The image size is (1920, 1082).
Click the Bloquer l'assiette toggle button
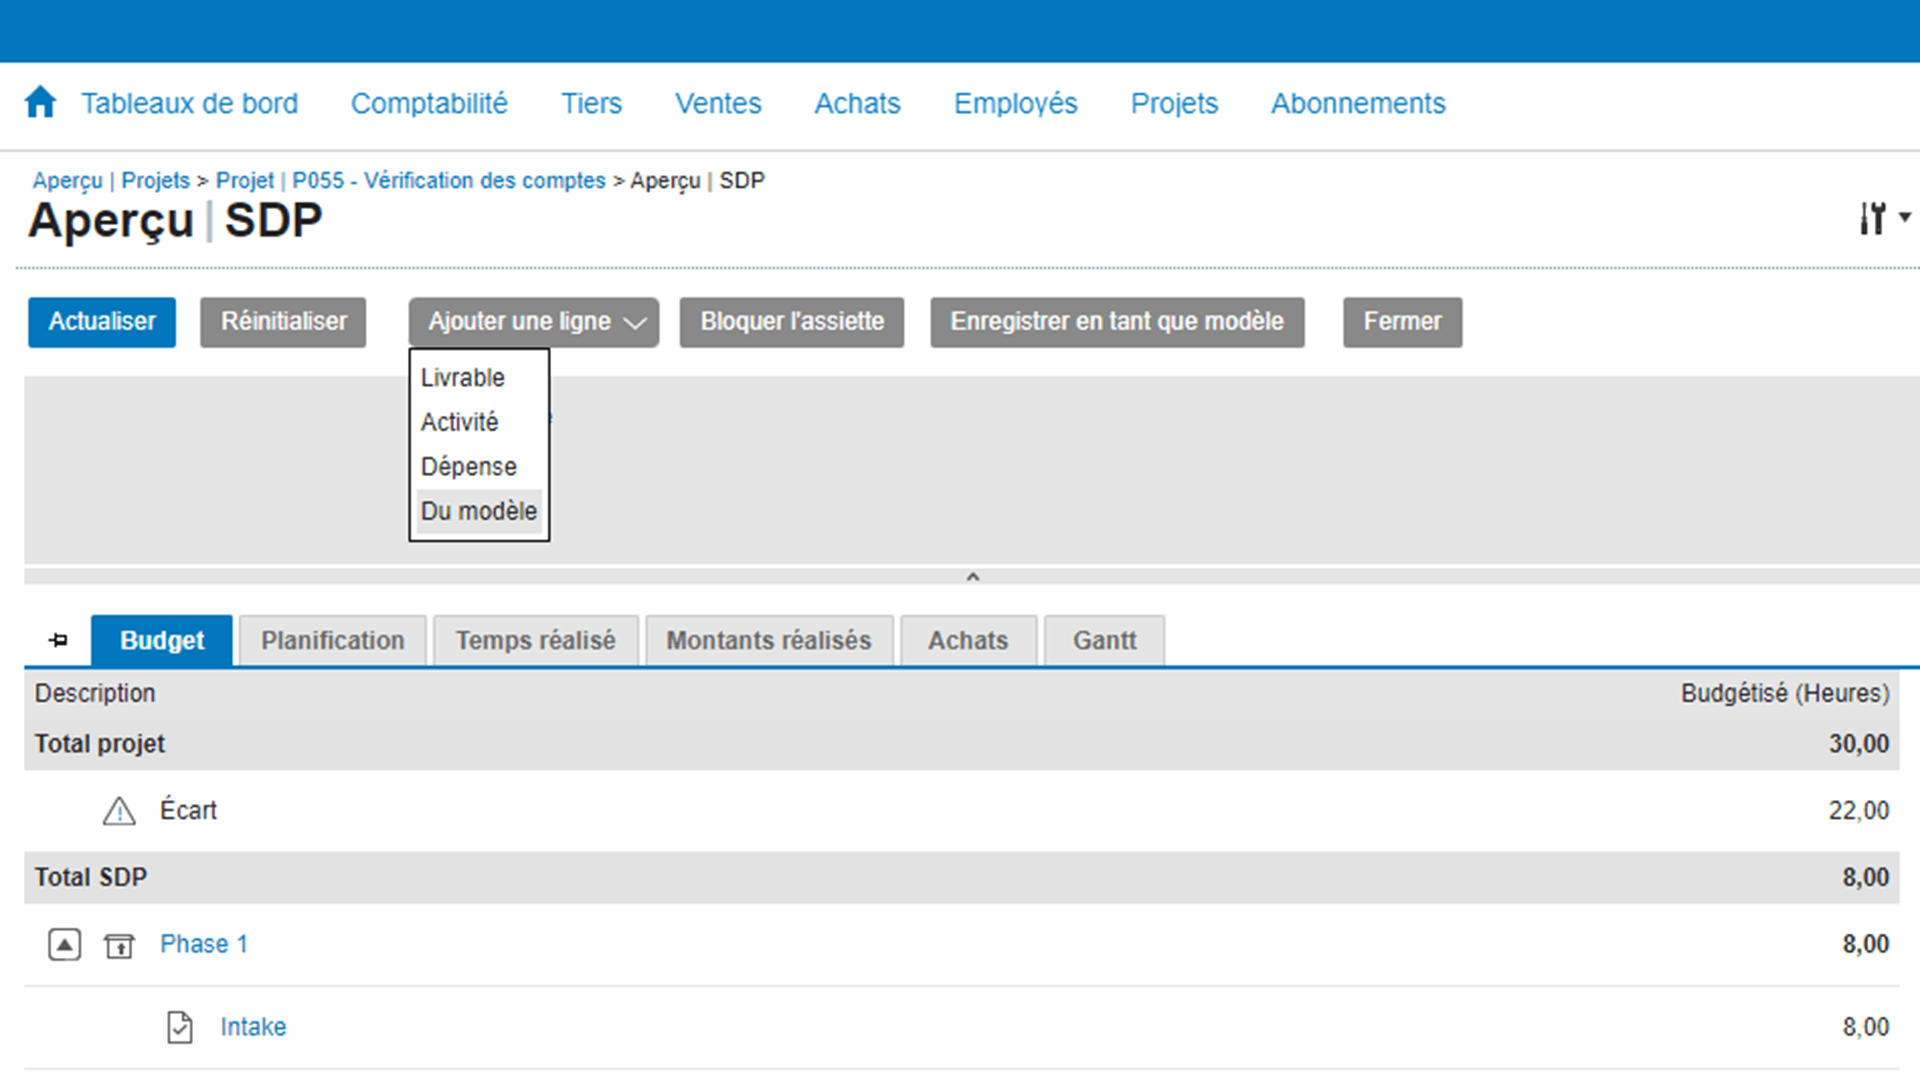click(793, 322)
